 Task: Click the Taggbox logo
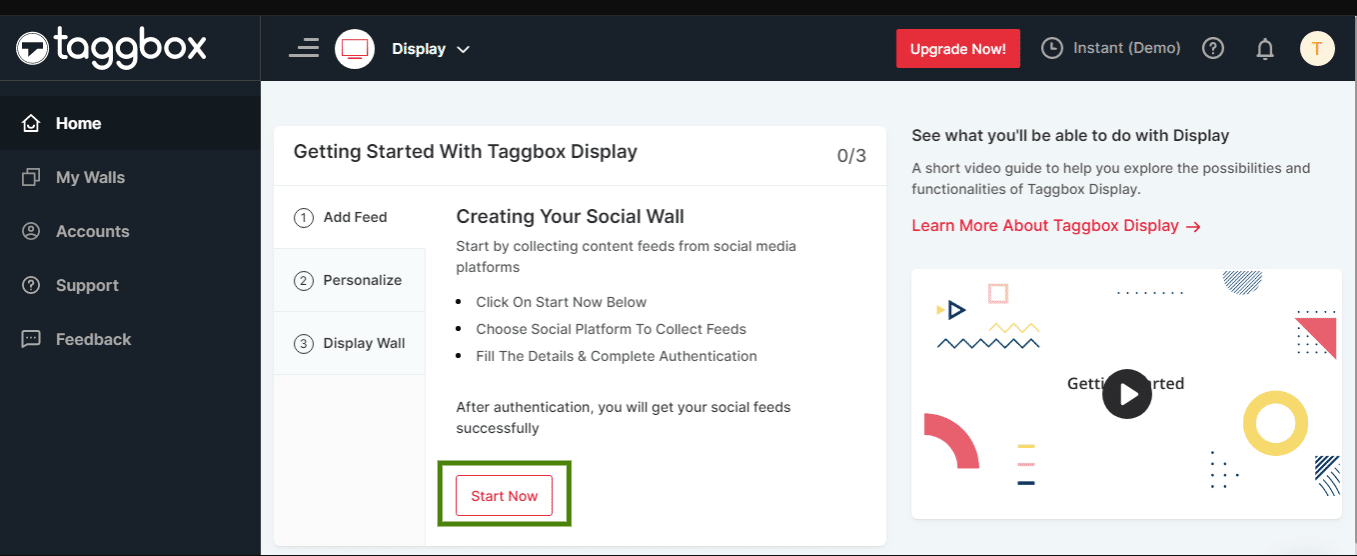coord(111,47)
